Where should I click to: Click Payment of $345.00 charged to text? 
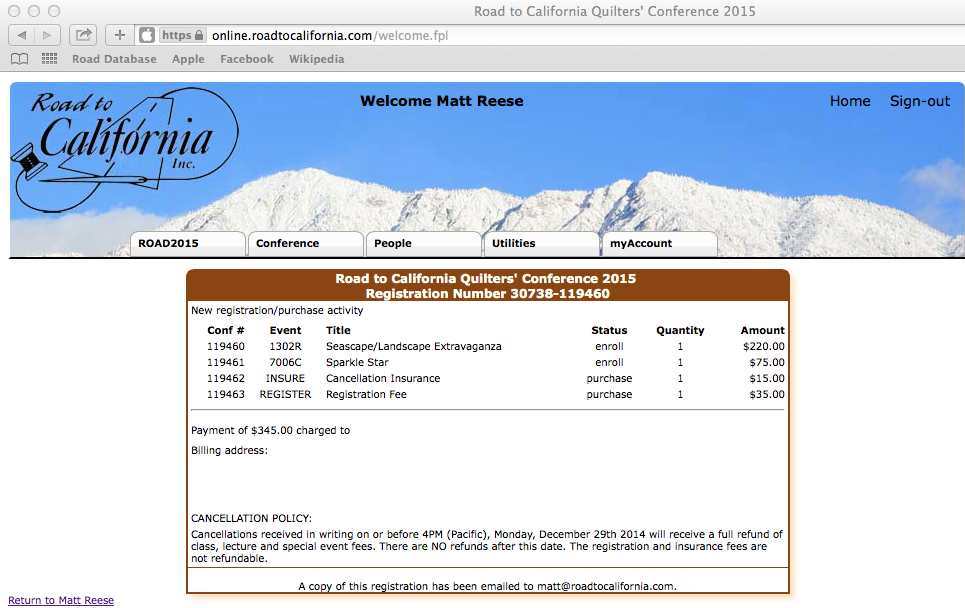[x=270, y=430]
